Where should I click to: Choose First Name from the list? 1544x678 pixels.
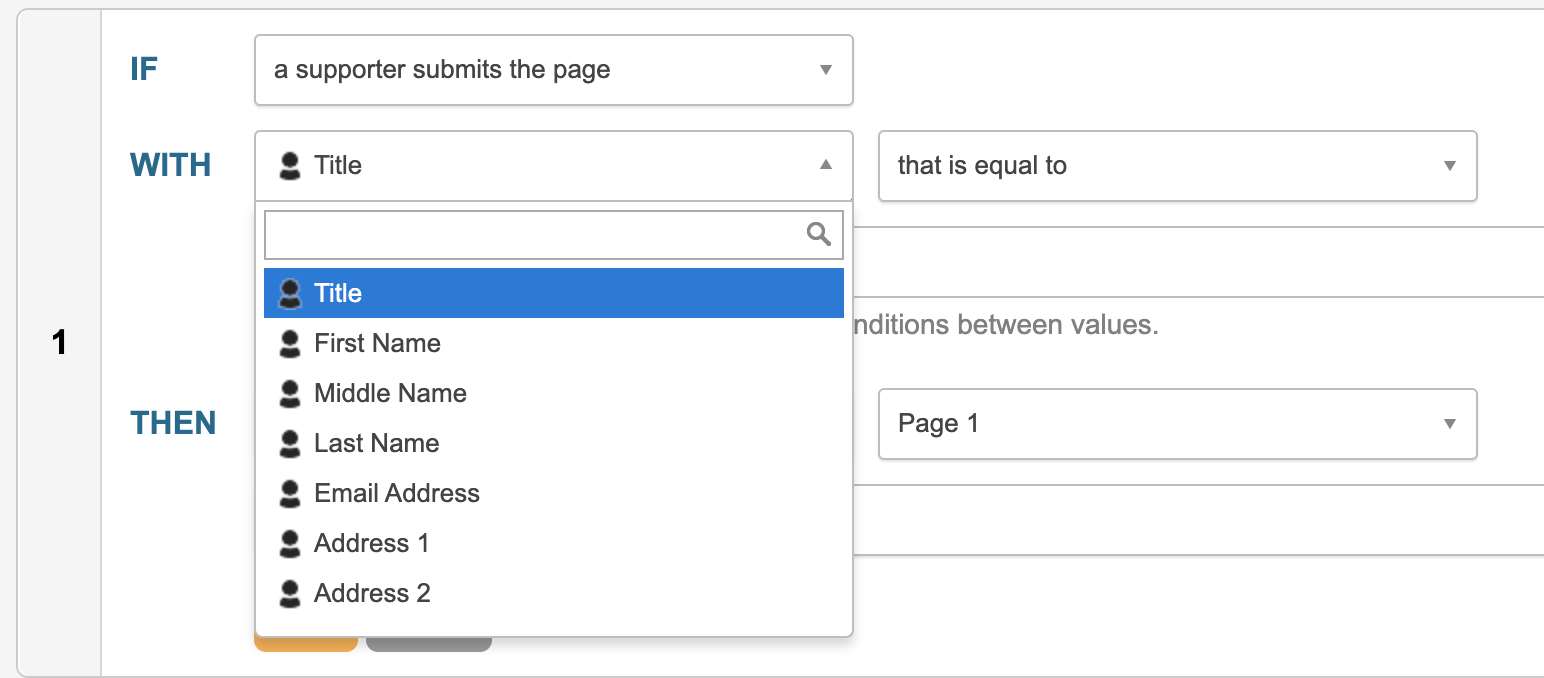[x=377, y=343]
